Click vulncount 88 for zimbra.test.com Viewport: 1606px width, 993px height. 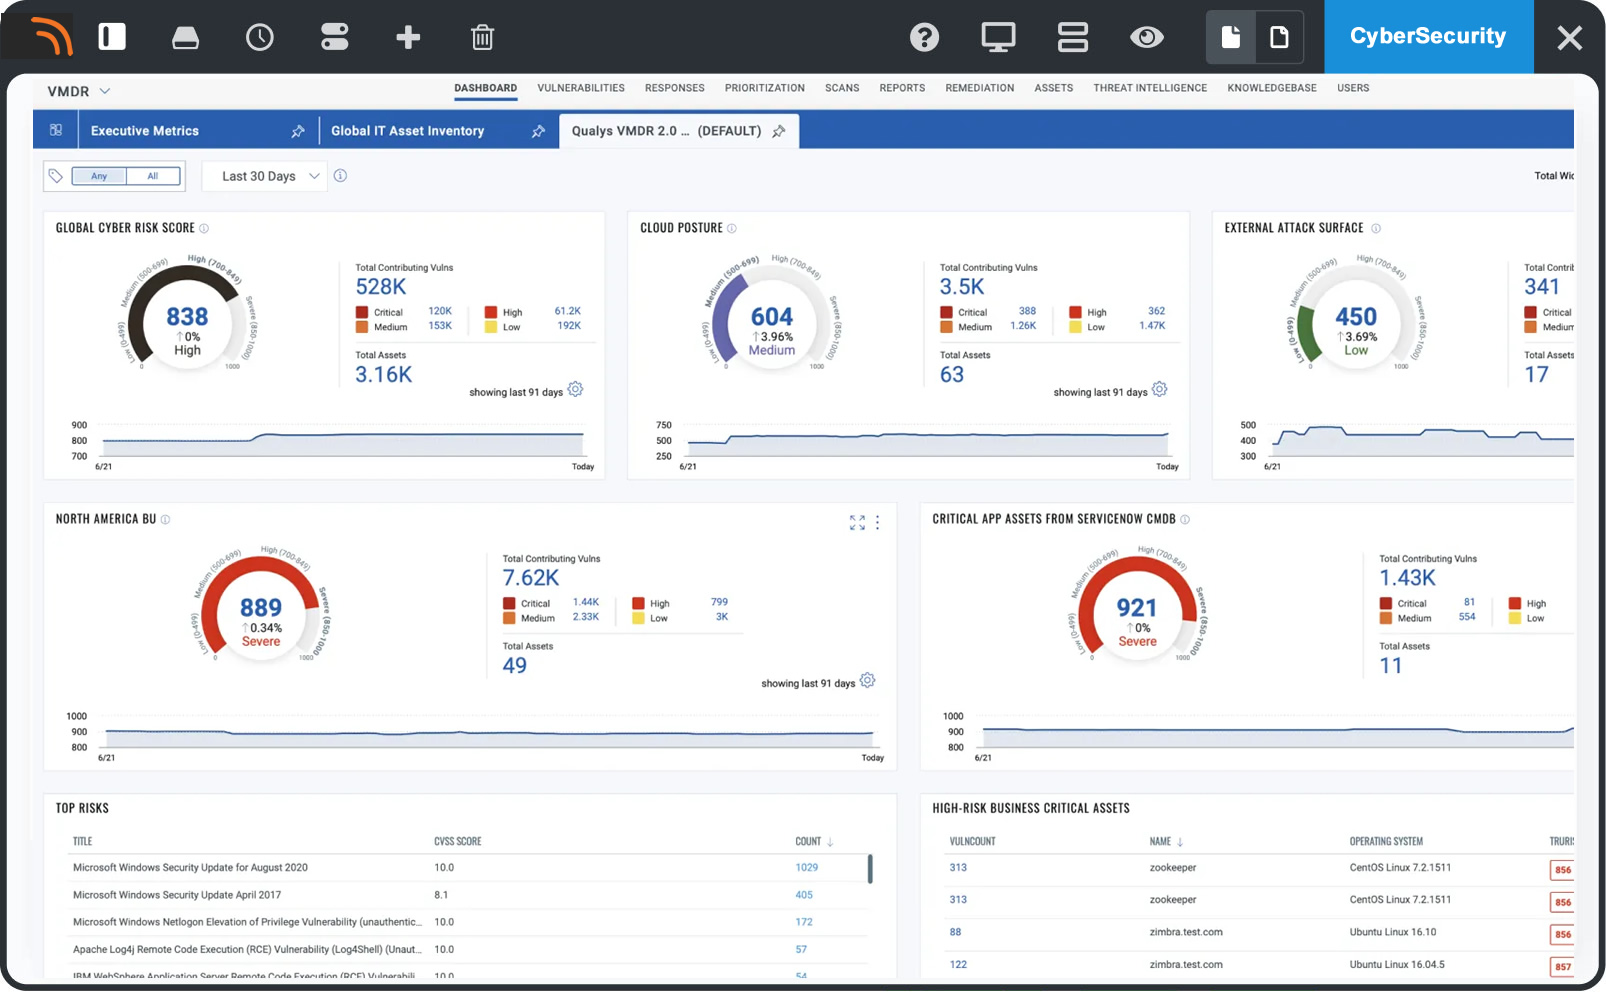[x=955, y=932]
